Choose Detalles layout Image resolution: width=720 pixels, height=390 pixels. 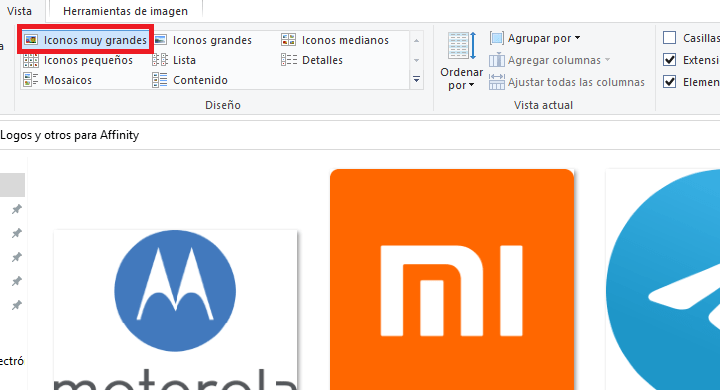coord(312,60)
